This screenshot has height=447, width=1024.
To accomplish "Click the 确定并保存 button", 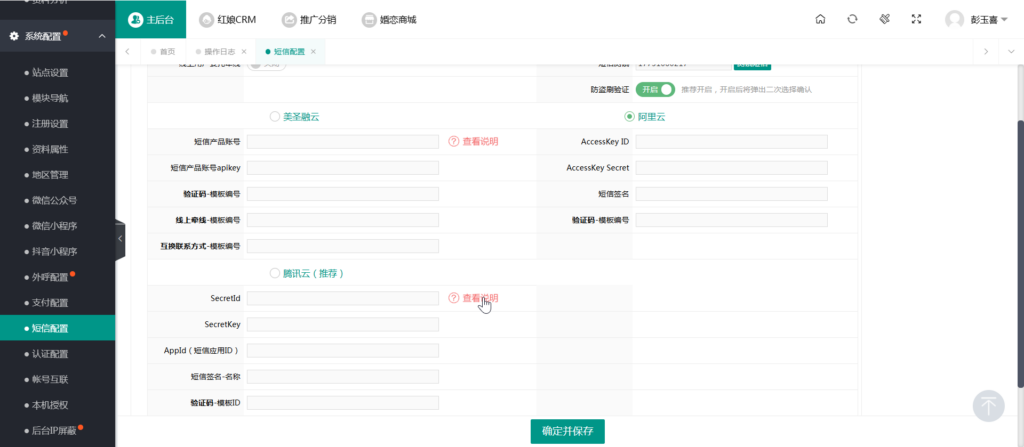I will click(x=568, y=431).
